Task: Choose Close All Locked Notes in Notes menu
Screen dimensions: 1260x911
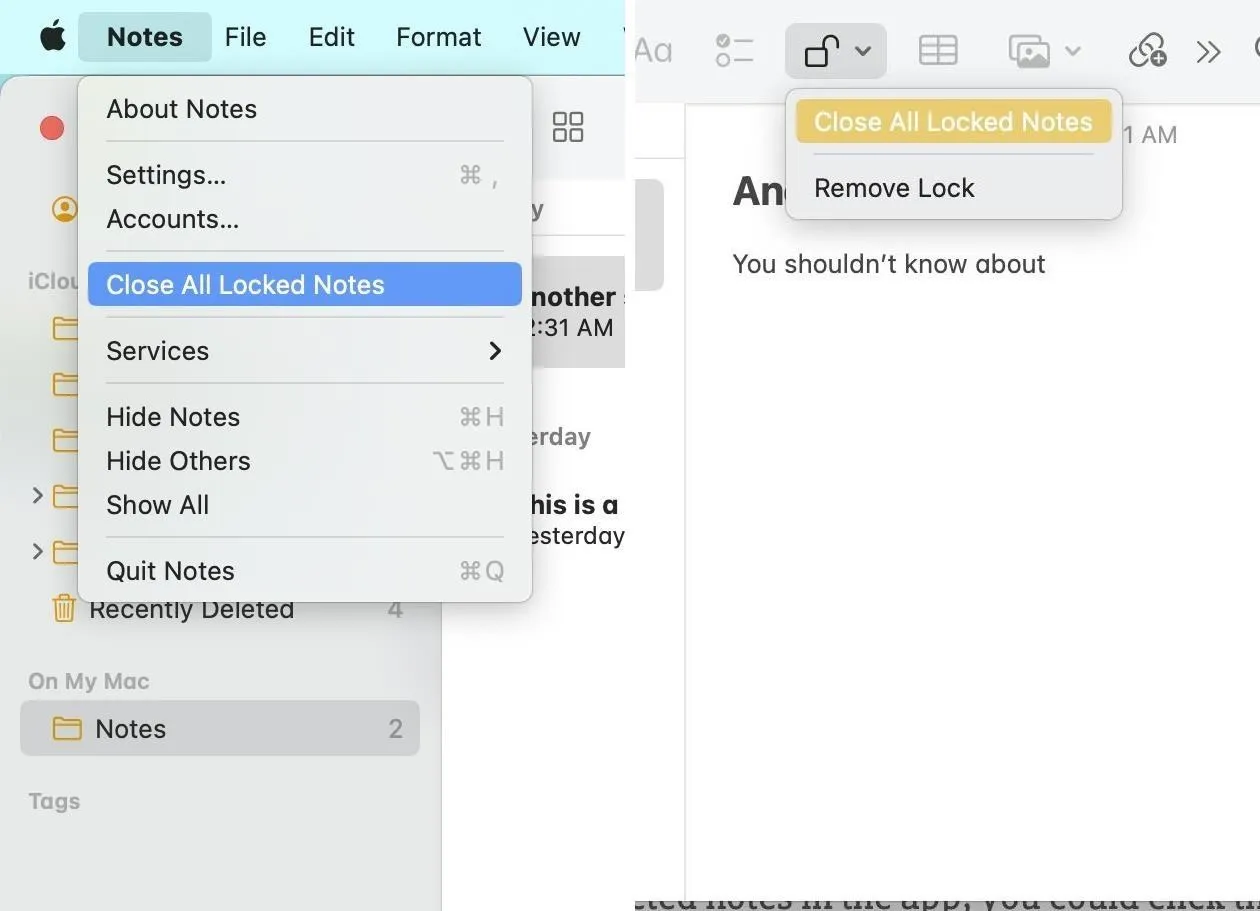Action: click(305, 285)
